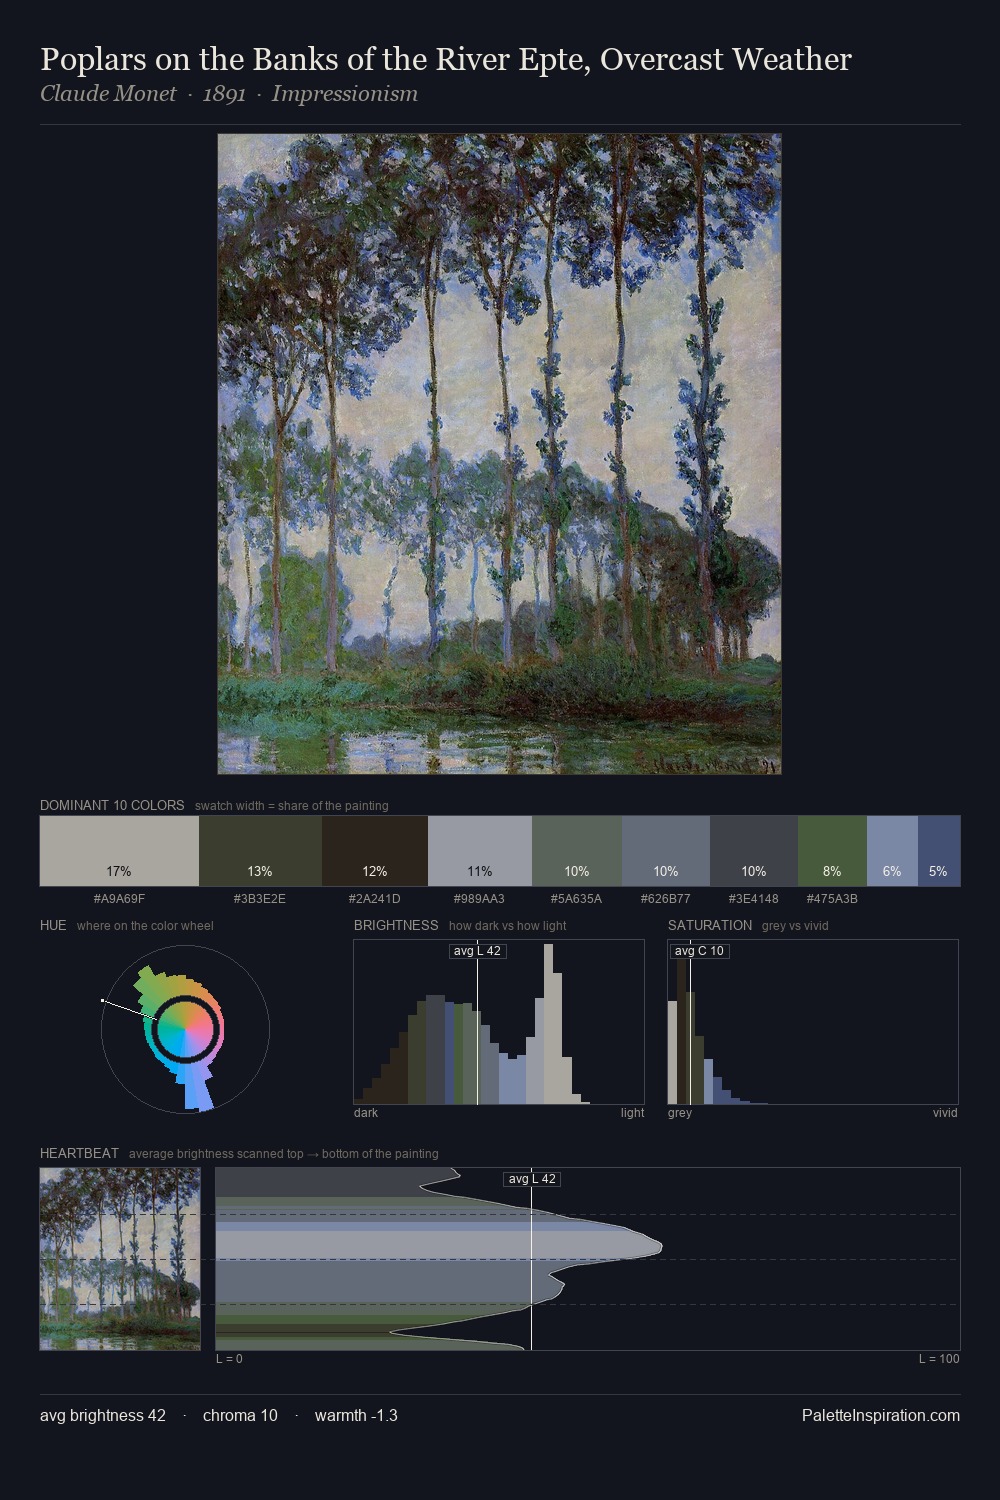Open the main Monet poplars painting image
Screen dimensions: 1000x1500
pos(500,454)
